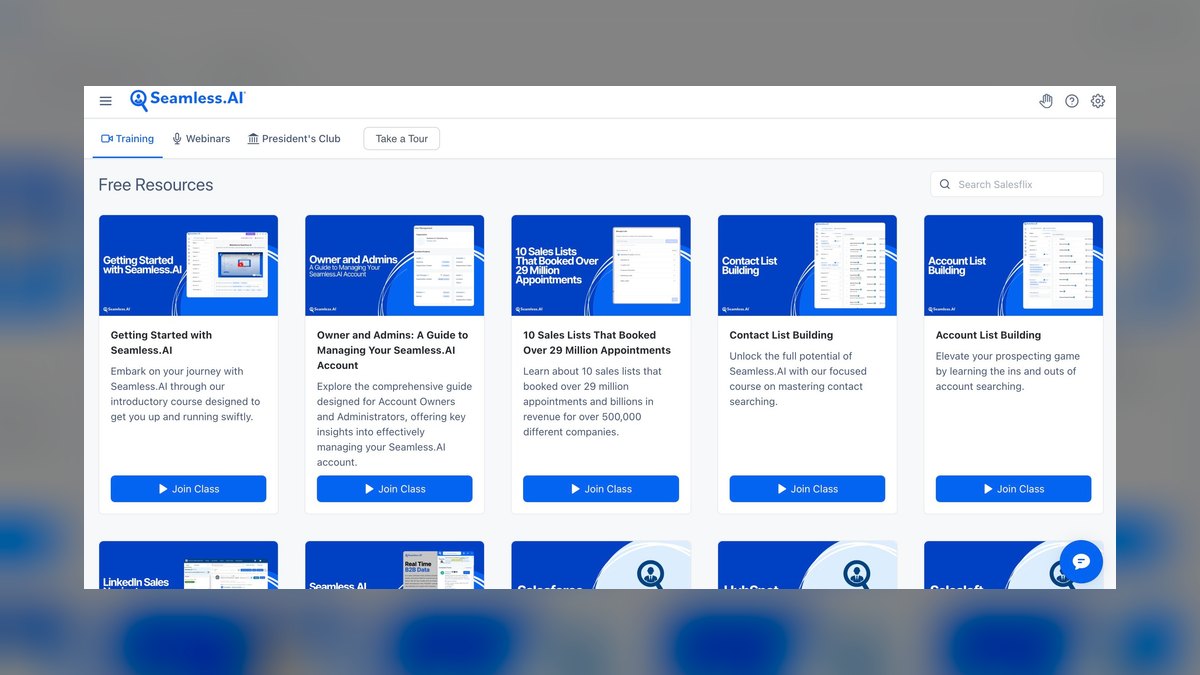Open the Getting Started with Seamless.AI thumbnail
Viewport: 1200px width, 675px height.
[x=188, y=265]
